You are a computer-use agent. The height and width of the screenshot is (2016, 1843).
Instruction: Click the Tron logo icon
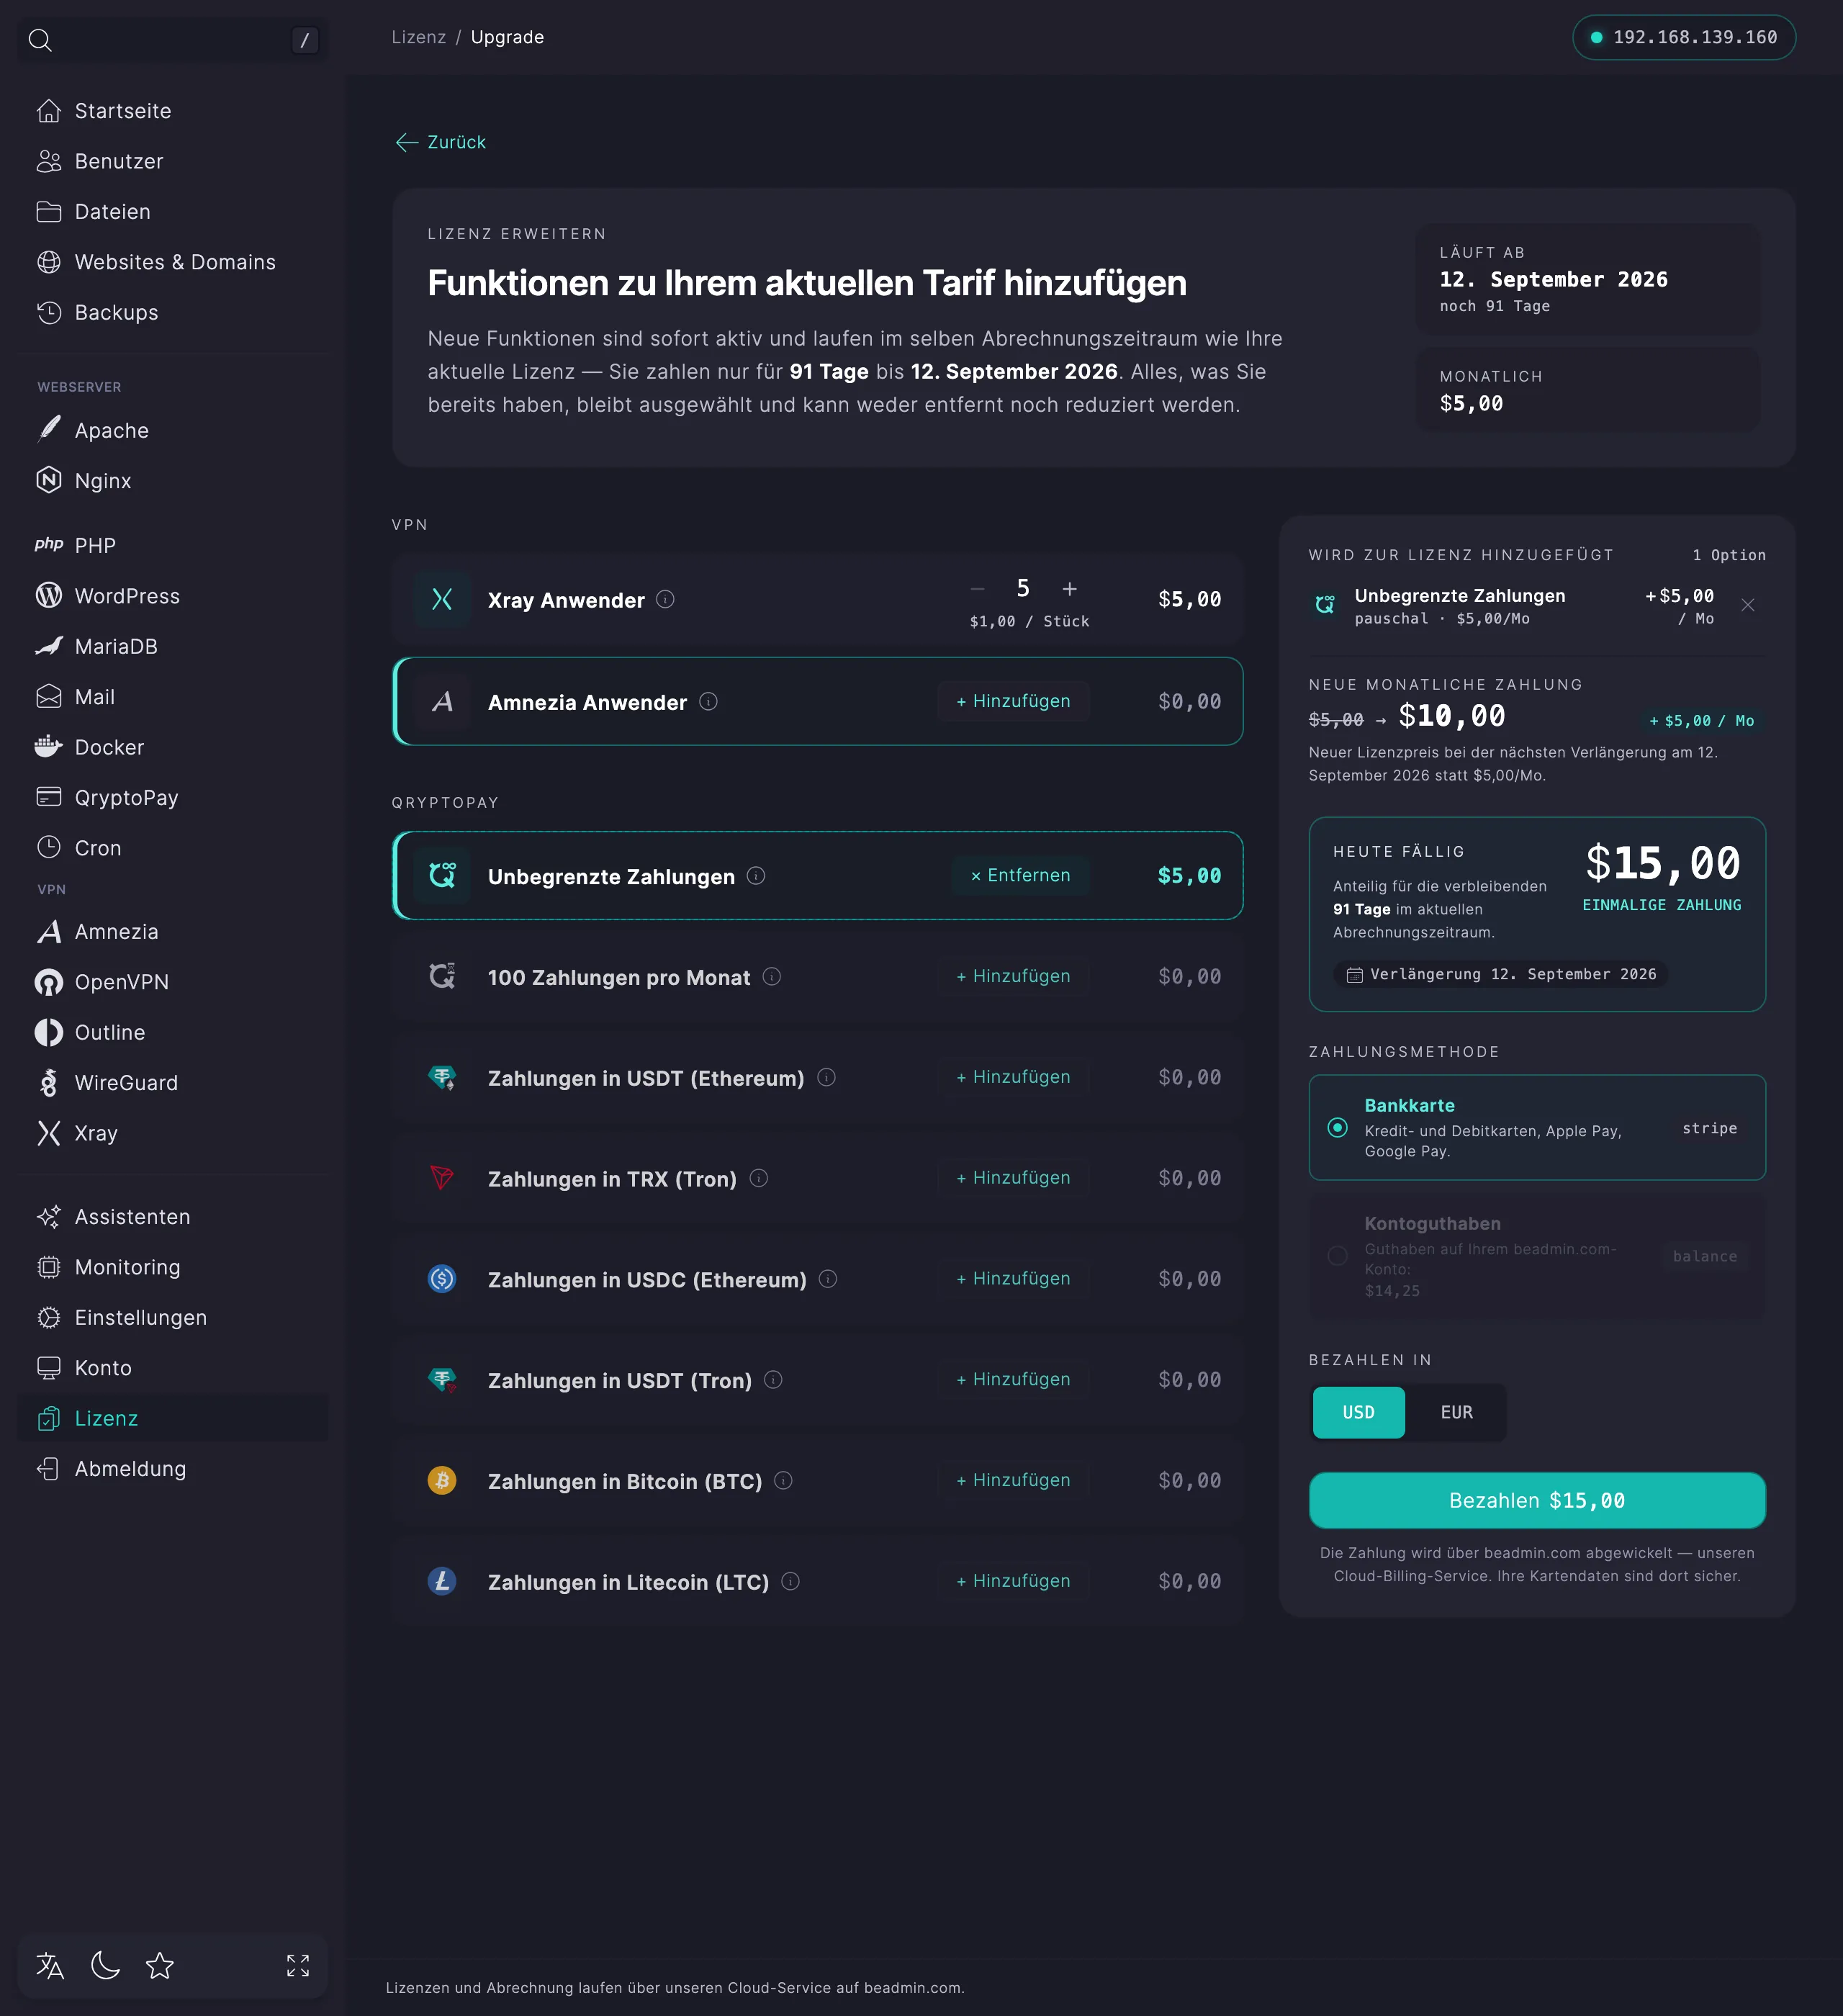point(442,1178)
